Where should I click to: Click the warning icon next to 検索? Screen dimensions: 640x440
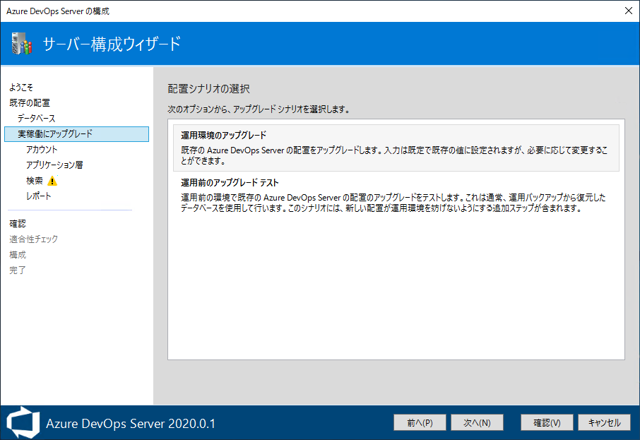point(52,181)
